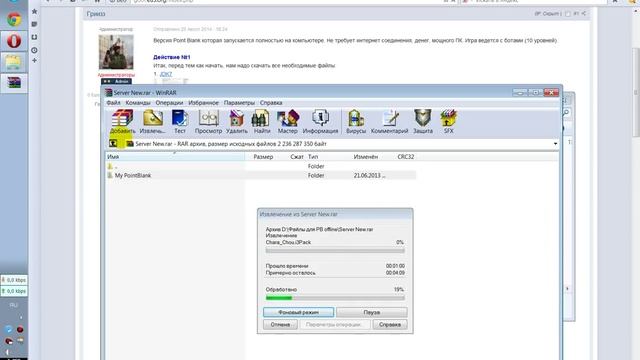Click the Справка button in extraction dialog
Screen dimensions: 640x360
(390, 324)
